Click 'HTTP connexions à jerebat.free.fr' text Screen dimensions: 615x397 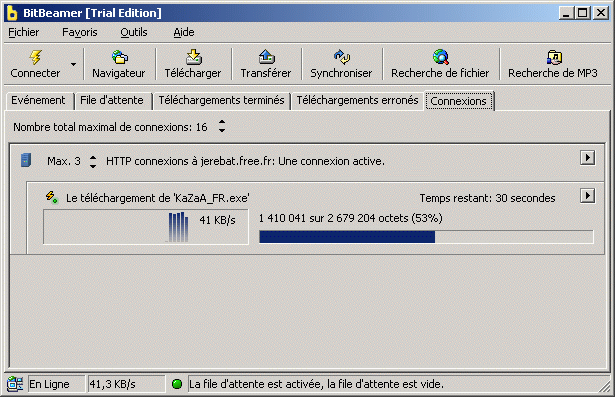246,161
